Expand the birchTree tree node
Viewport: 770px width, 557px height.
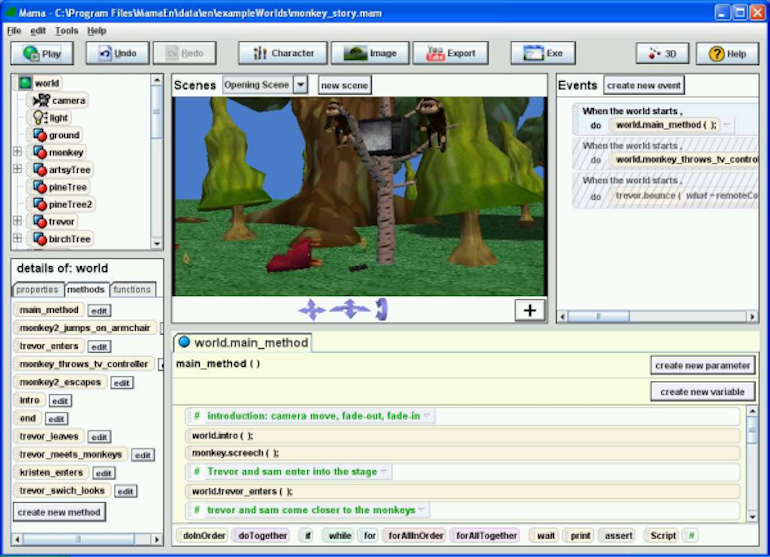pos(17,238)
